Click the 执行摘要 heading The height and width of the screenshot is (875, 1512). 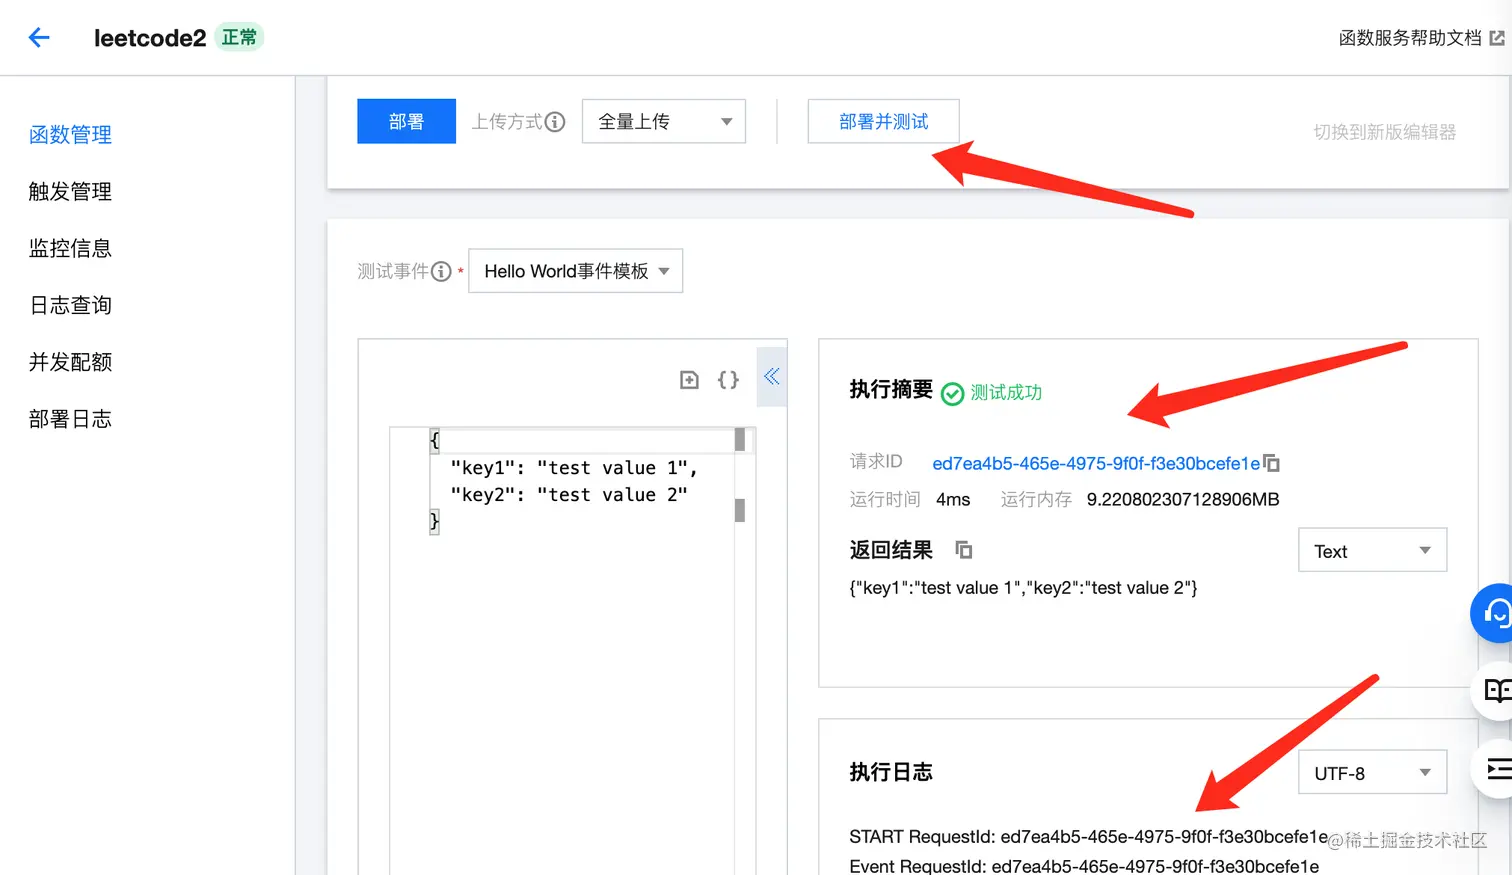tap(891, 389)
